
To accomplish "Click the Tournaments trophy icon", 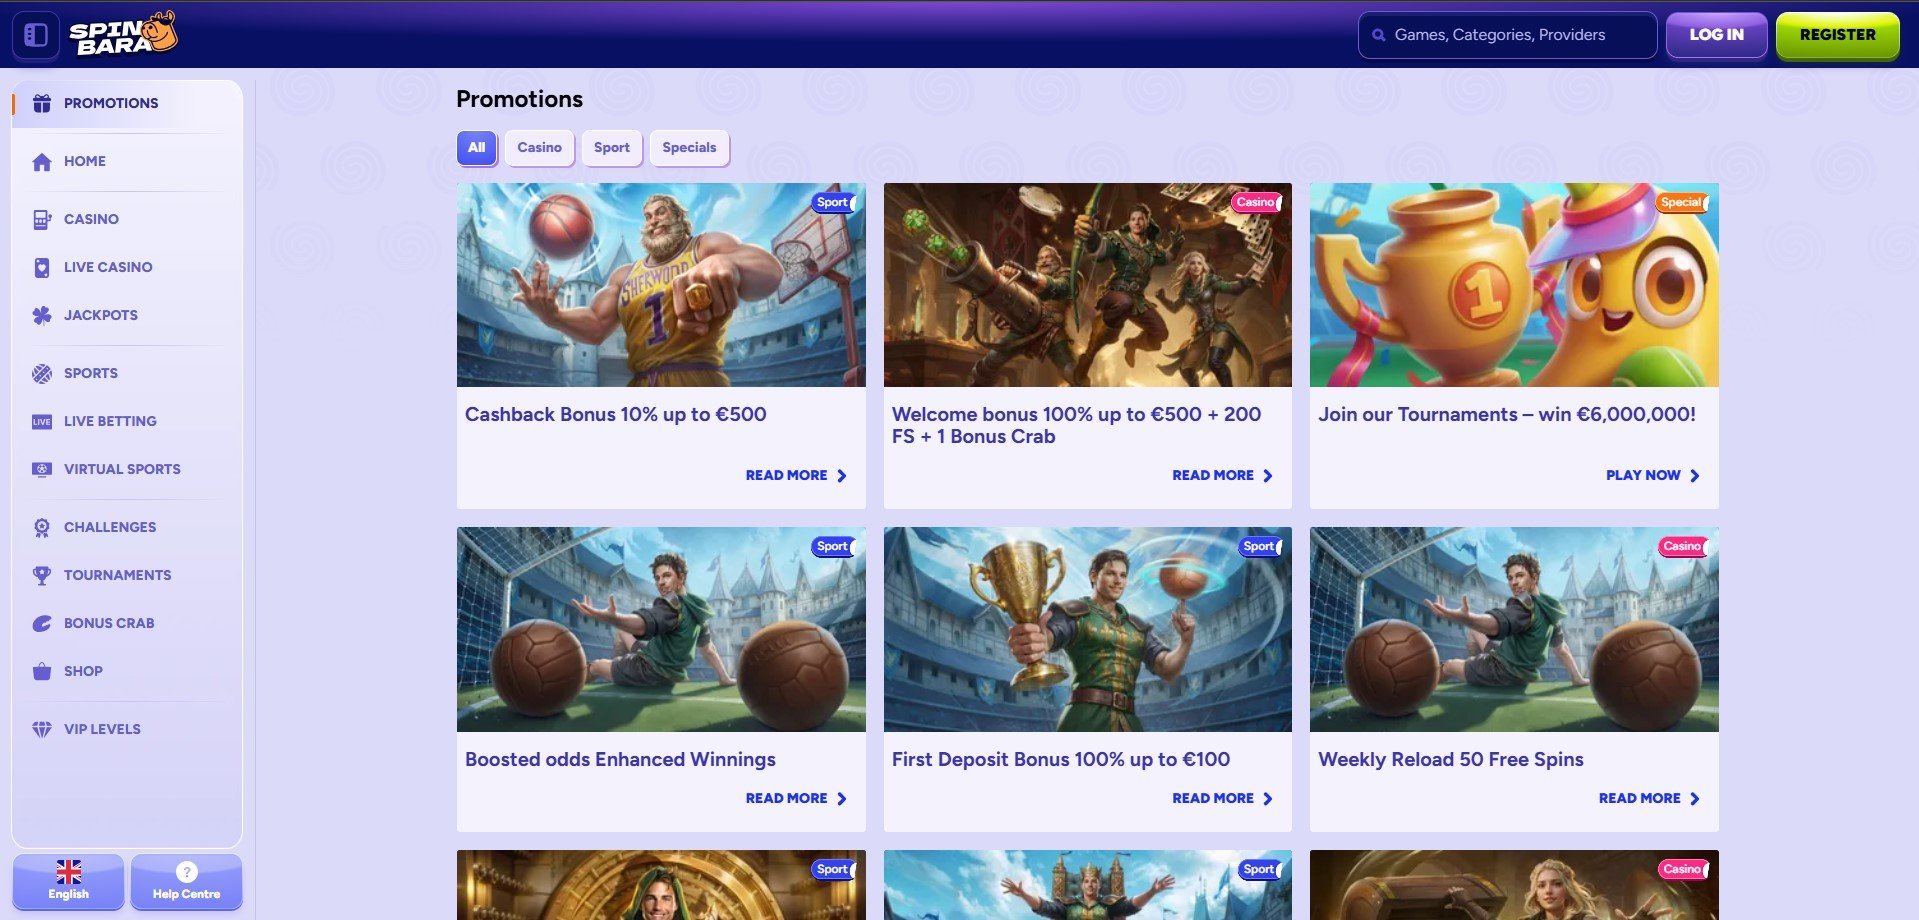I will coord(42,575).
